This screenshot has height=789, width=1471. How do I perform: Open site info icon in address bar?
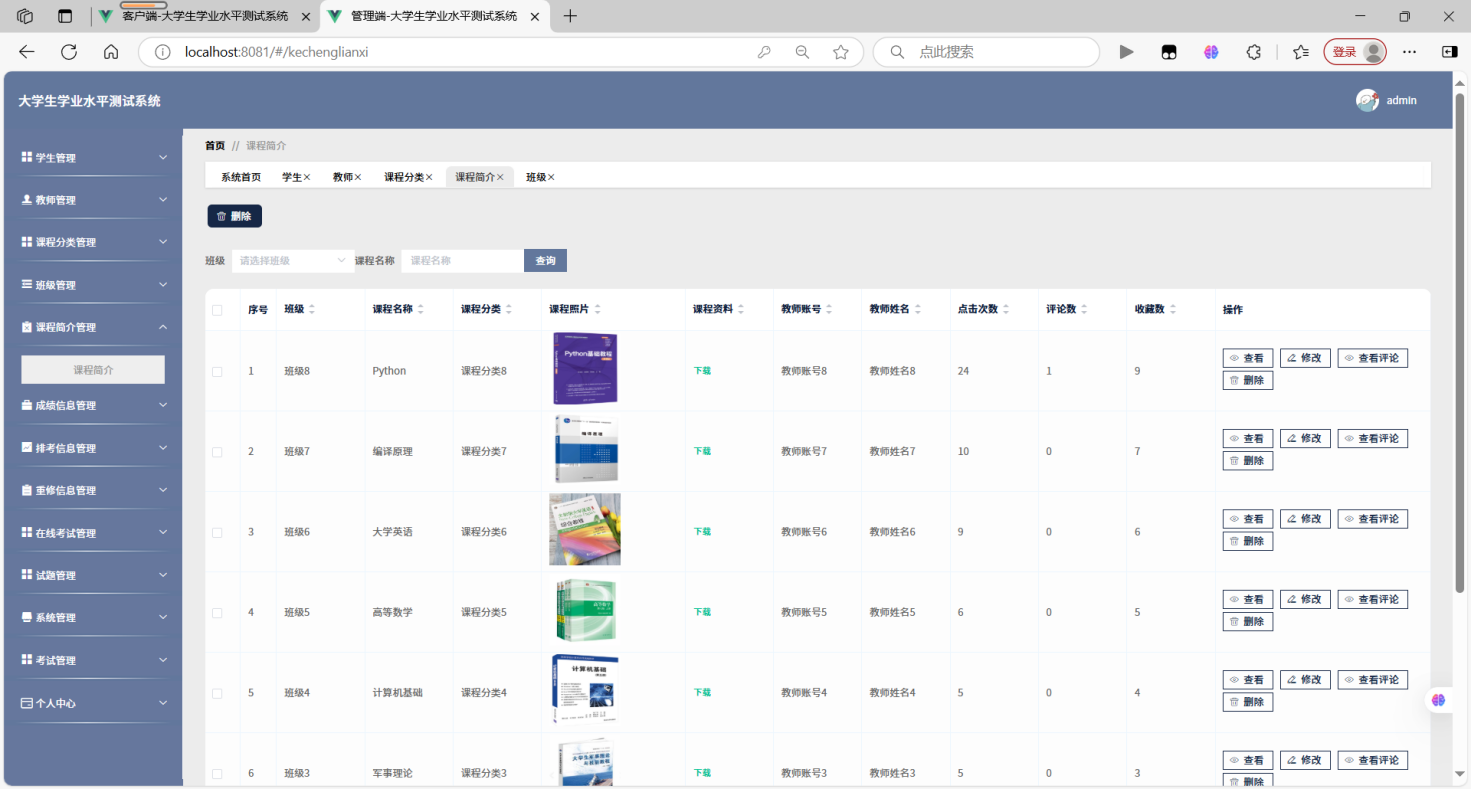163,52
